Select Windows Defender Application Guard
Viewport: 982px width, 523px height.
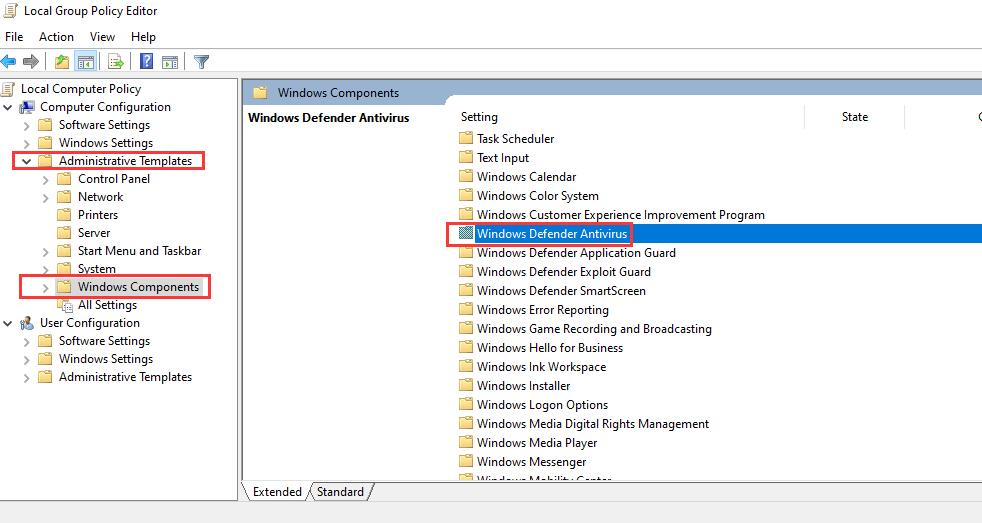pos(576,252)
